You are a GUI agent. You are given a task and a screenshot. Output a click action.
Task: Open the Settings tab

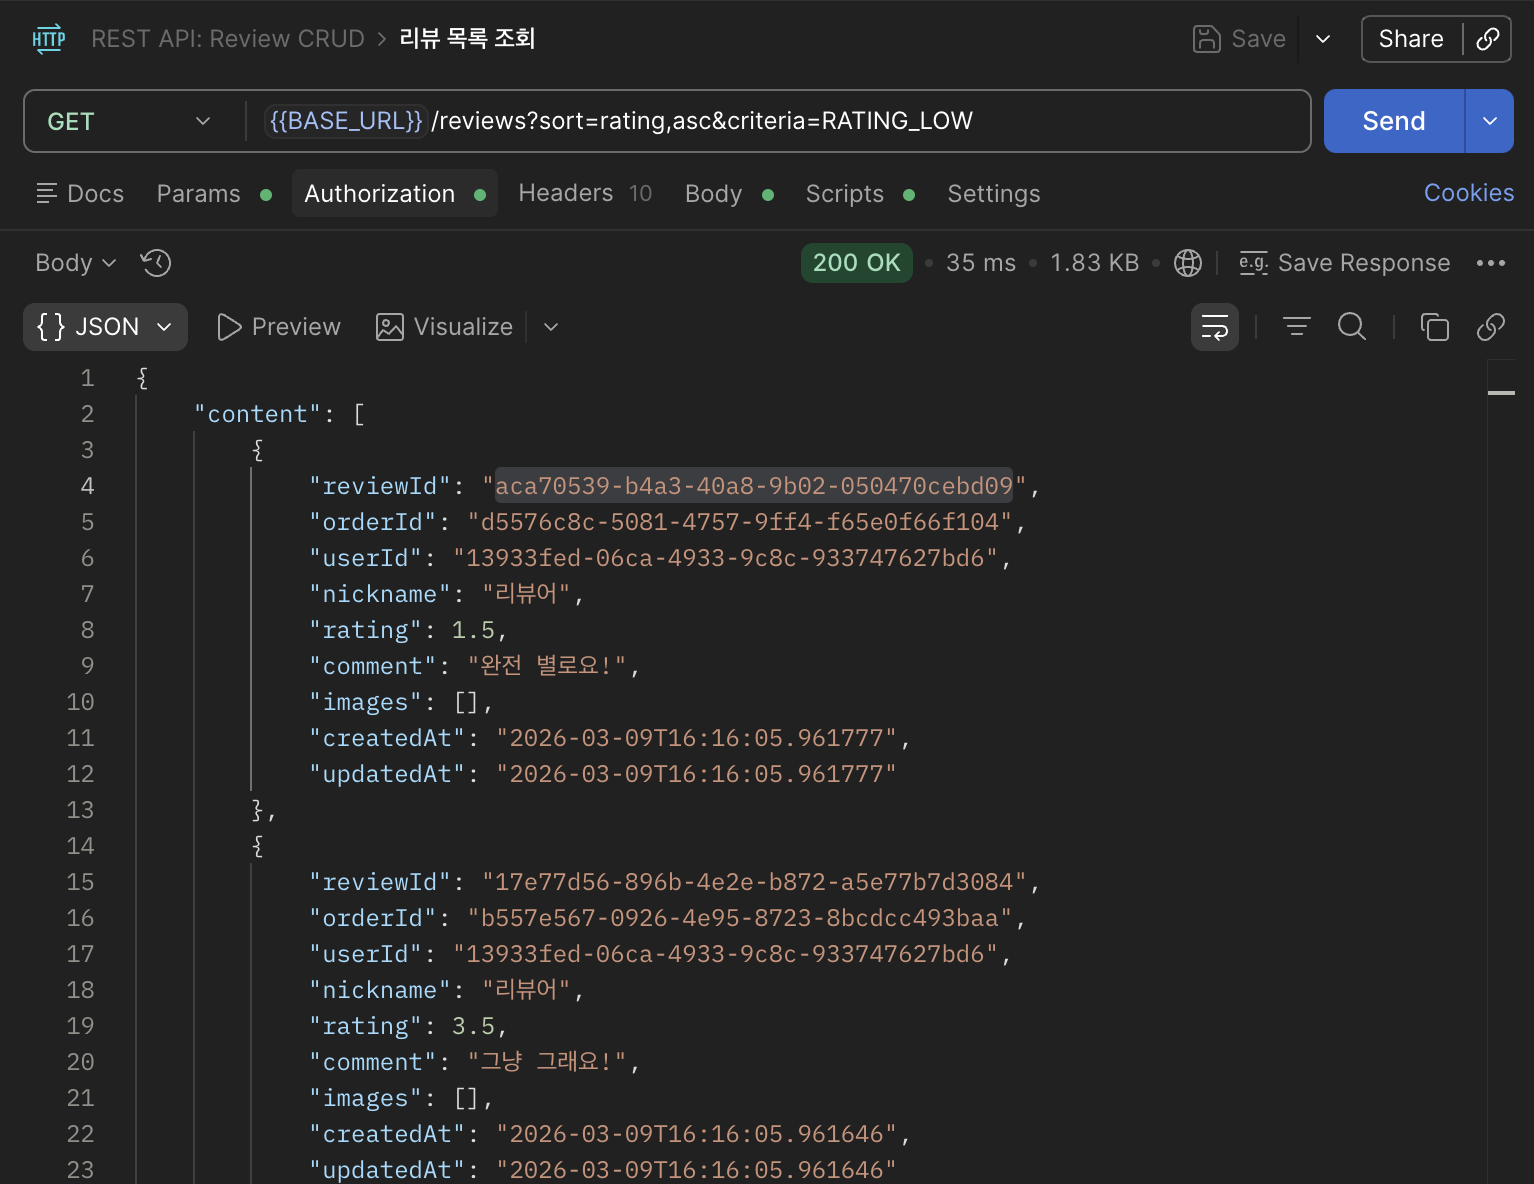(994, 194)
